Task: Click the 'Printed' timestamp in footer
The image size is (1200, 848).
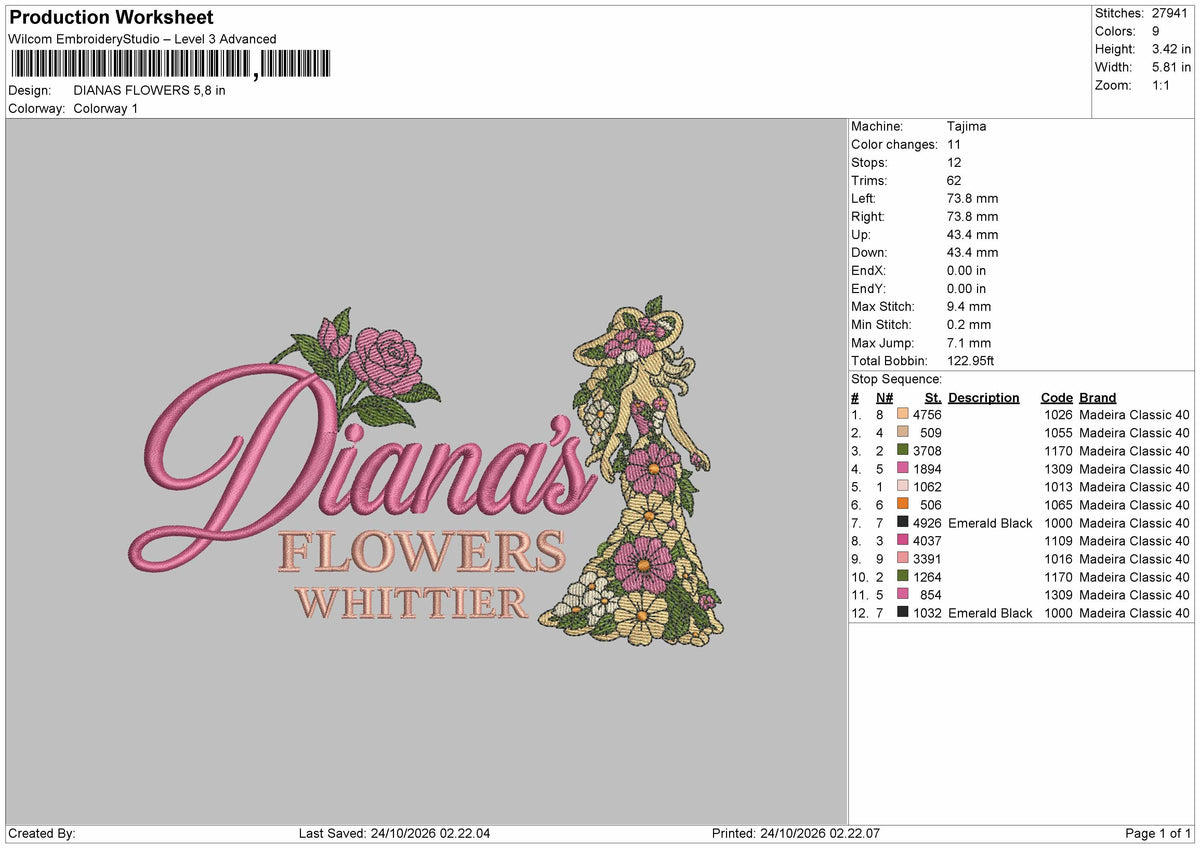Action: [796, 834]
